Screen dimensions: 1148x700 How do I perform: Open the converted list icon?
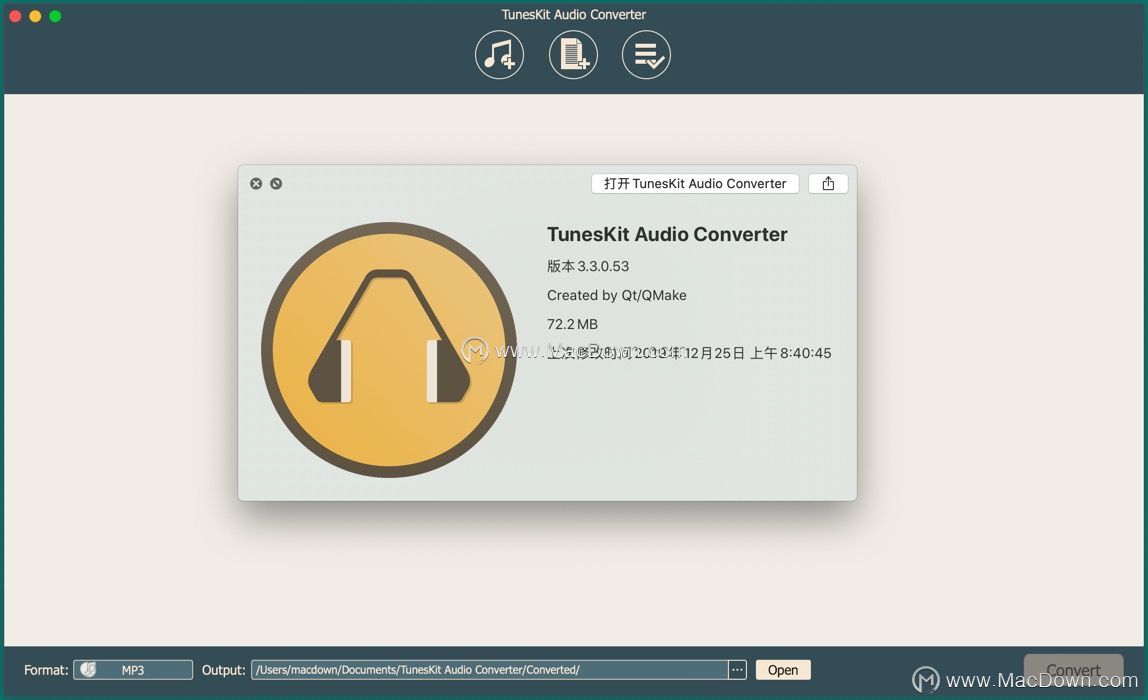coord(646,55)
